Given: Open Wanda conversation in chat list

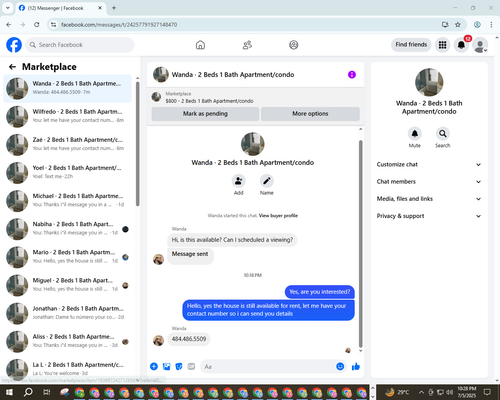Looking at the screenshot, I should [67, 88].
